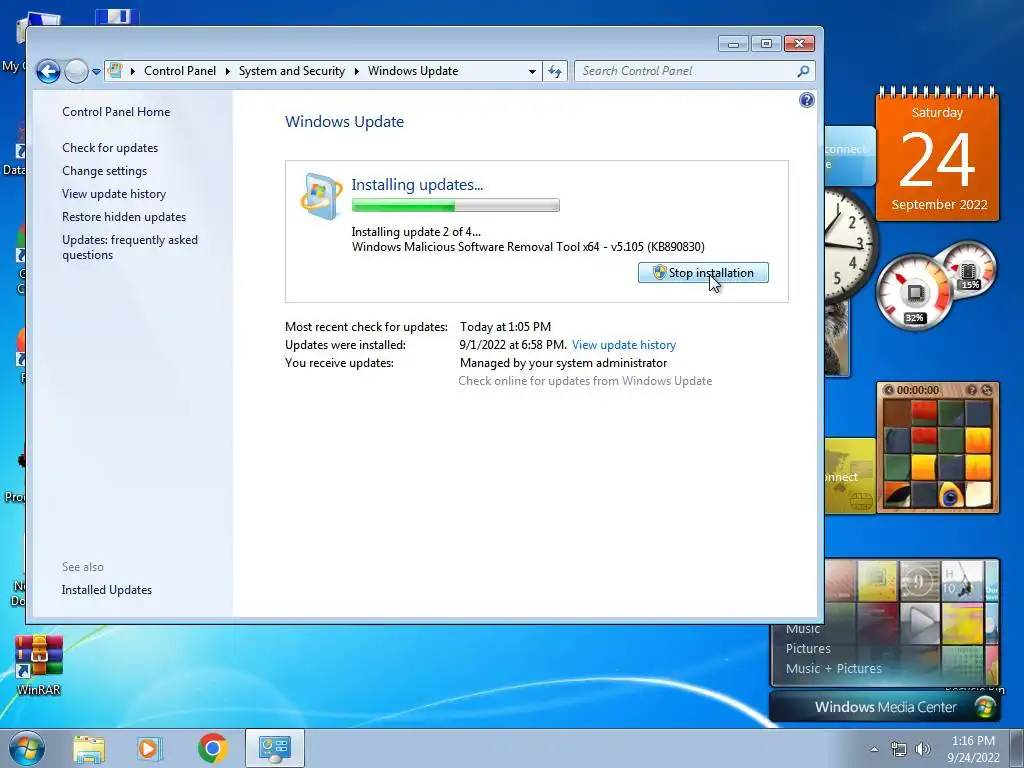The height and width of the screenshot is (768, 1024).
Task: Expand arrow after Control Panel breadcrumb
Action: pos(227,71)
